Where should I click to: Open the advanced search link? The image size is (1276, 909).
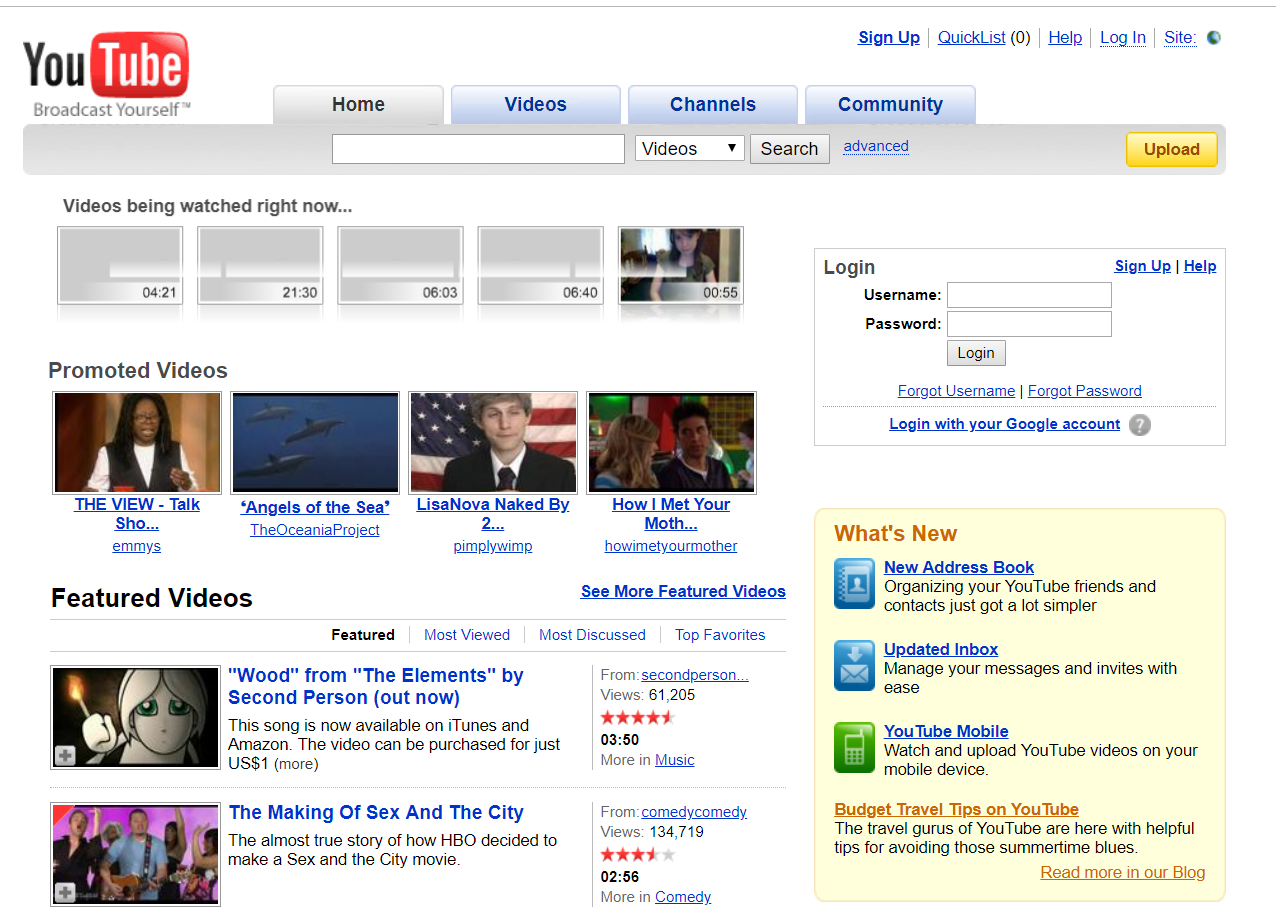[876, 146]
